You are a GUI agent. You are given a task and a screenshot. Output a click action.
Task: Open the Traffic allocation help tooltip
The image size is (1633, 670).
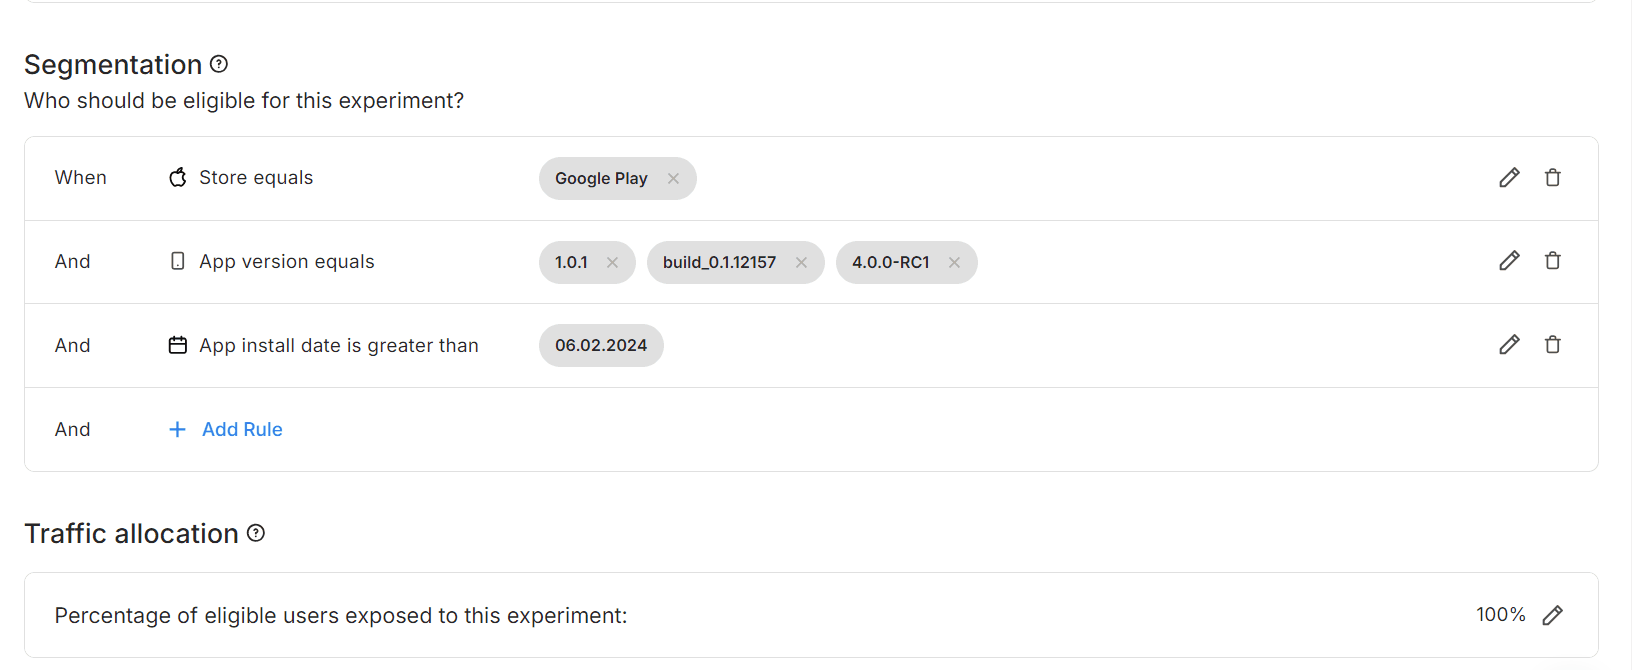257,533
